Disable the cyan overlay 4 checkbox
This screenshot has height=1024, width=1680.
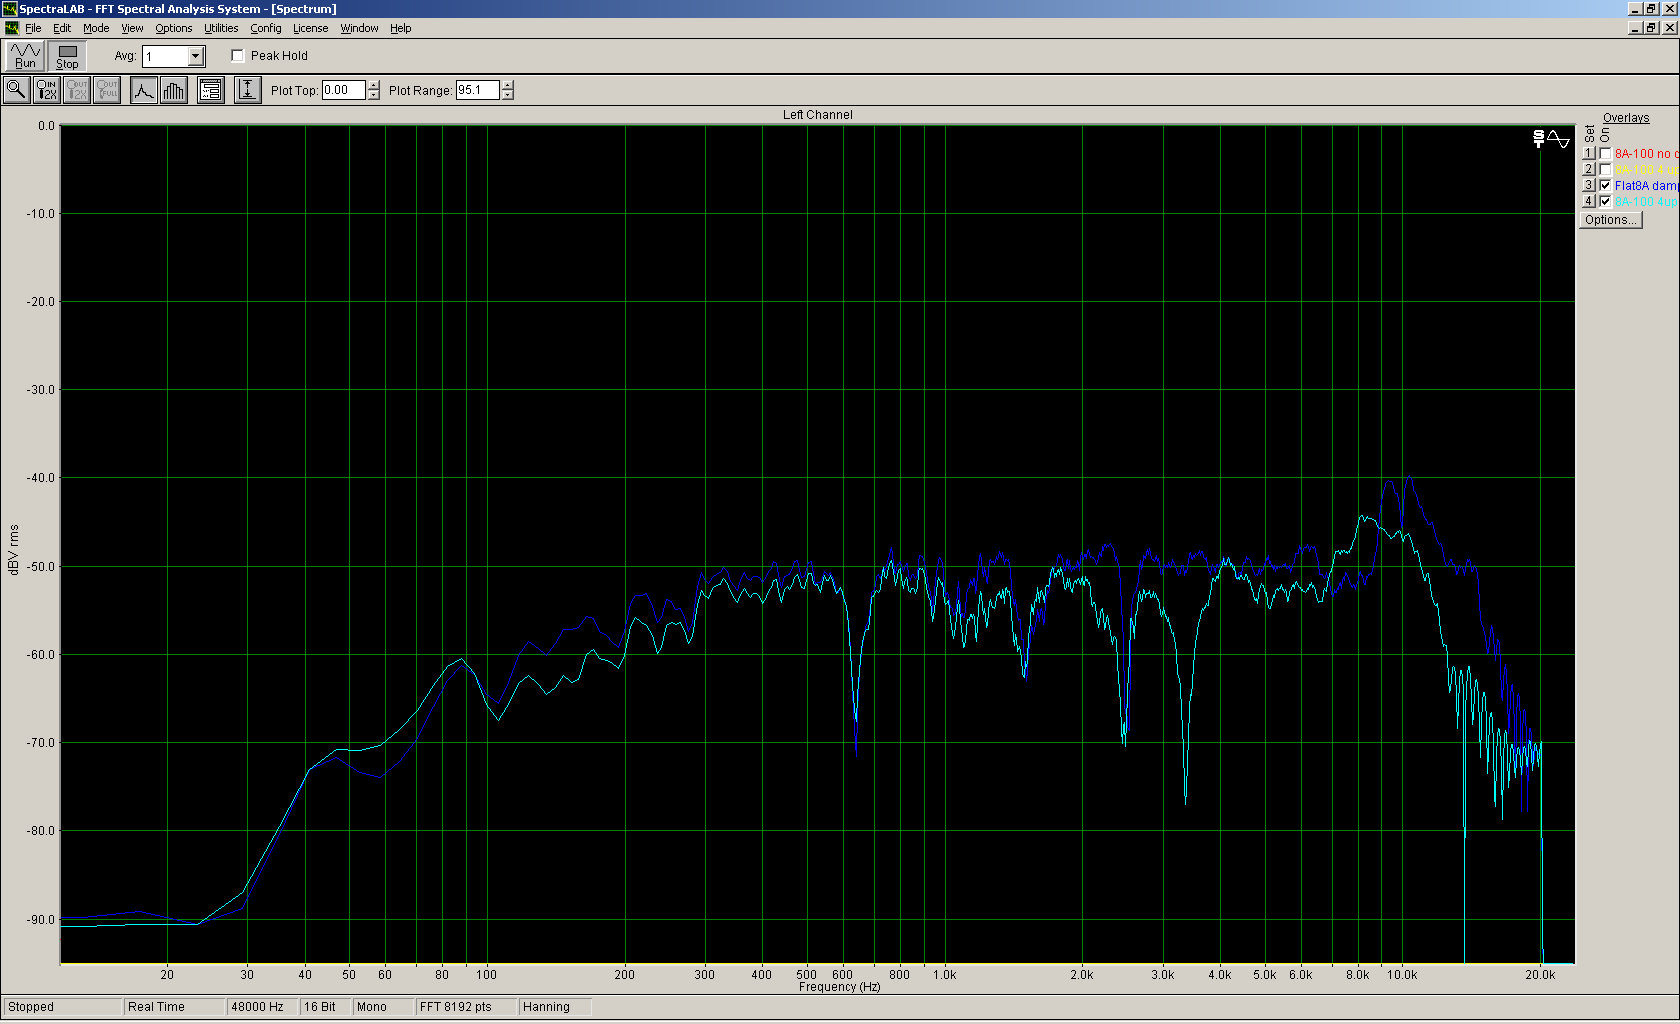1605,202
